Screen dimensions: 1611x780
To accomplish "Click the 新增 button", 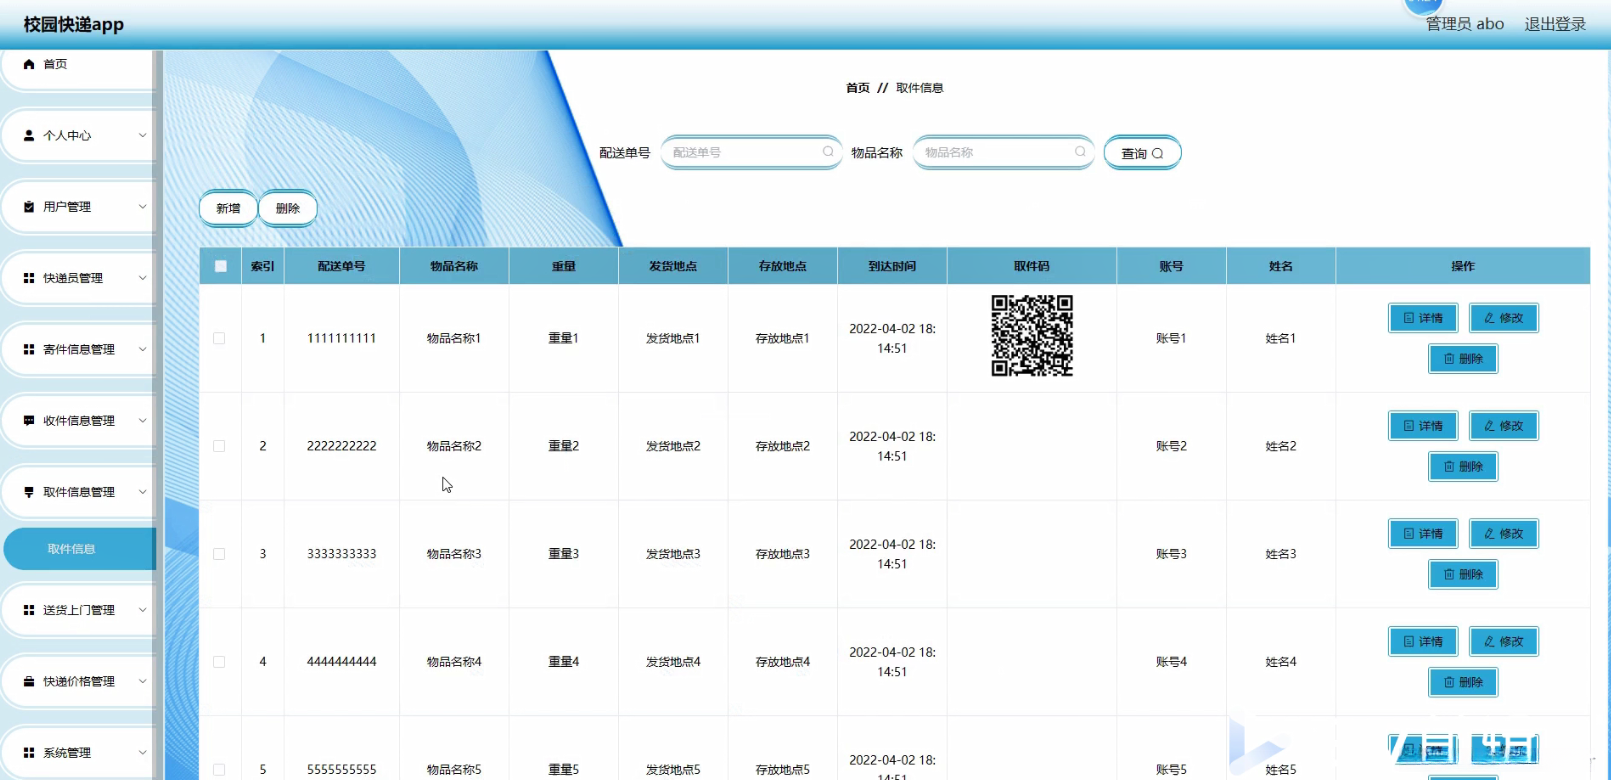I will click(228, 208).
